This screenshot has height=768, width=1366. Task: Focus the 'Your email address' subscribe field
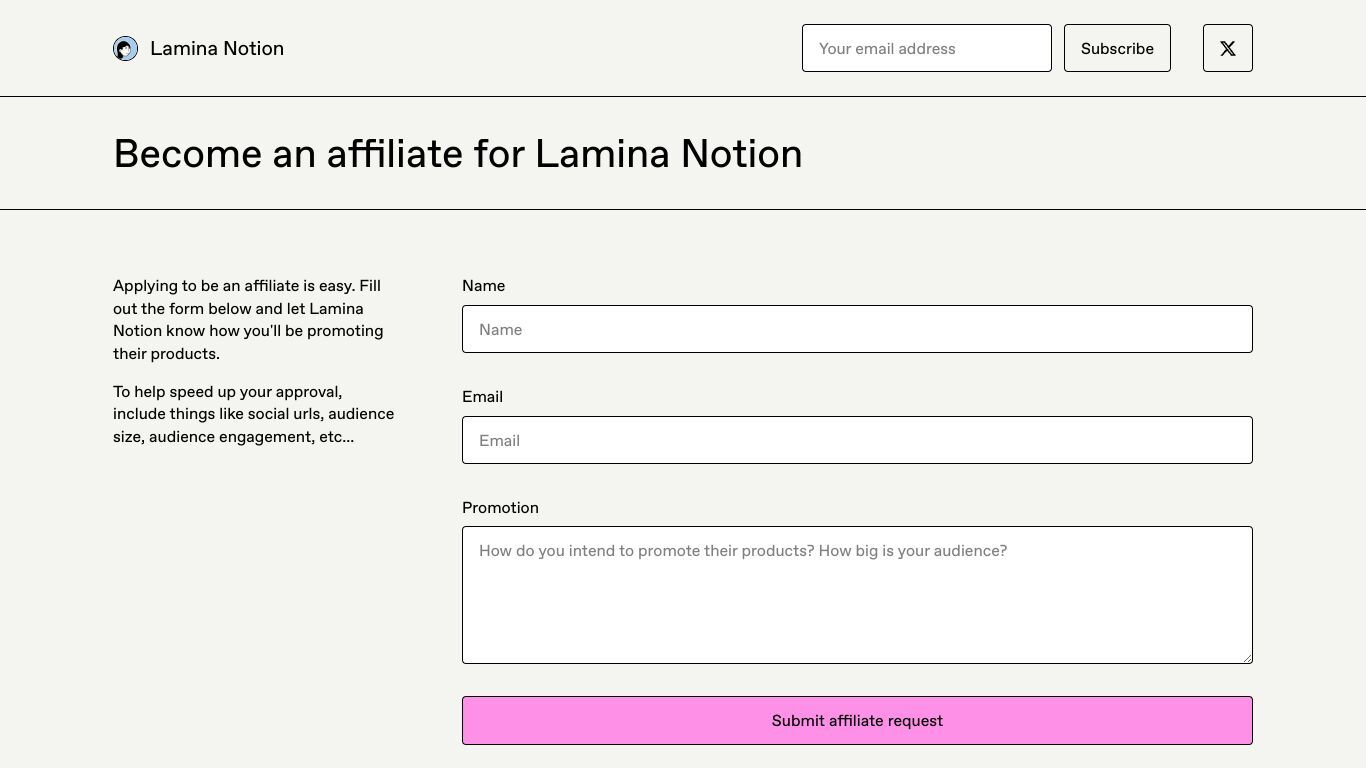(926, 48)
